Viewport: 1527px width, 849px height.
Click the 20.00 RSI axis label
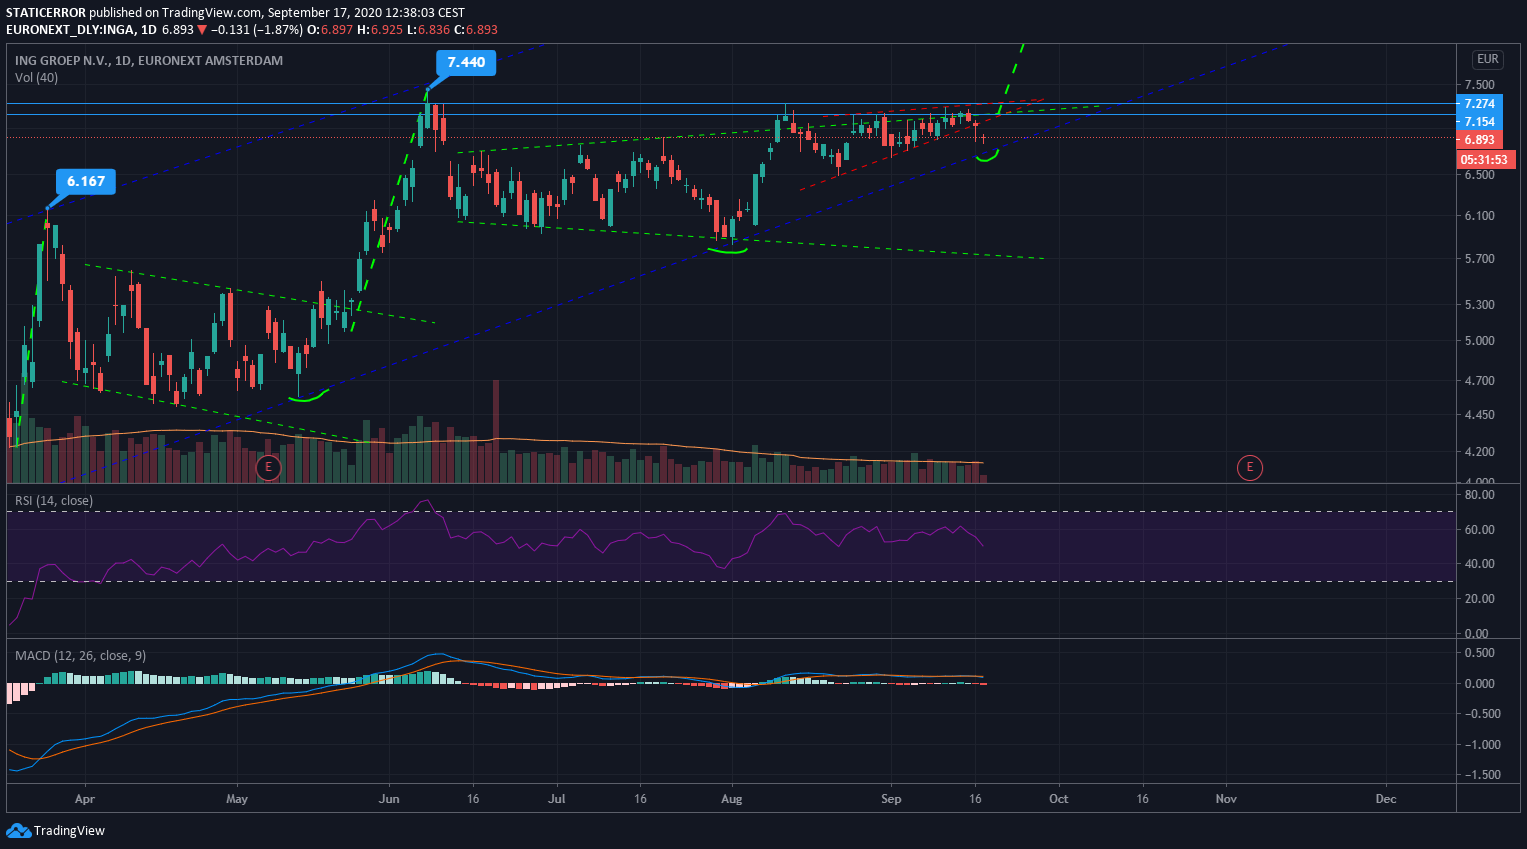pyautogui.click(x=1479, y=599)
